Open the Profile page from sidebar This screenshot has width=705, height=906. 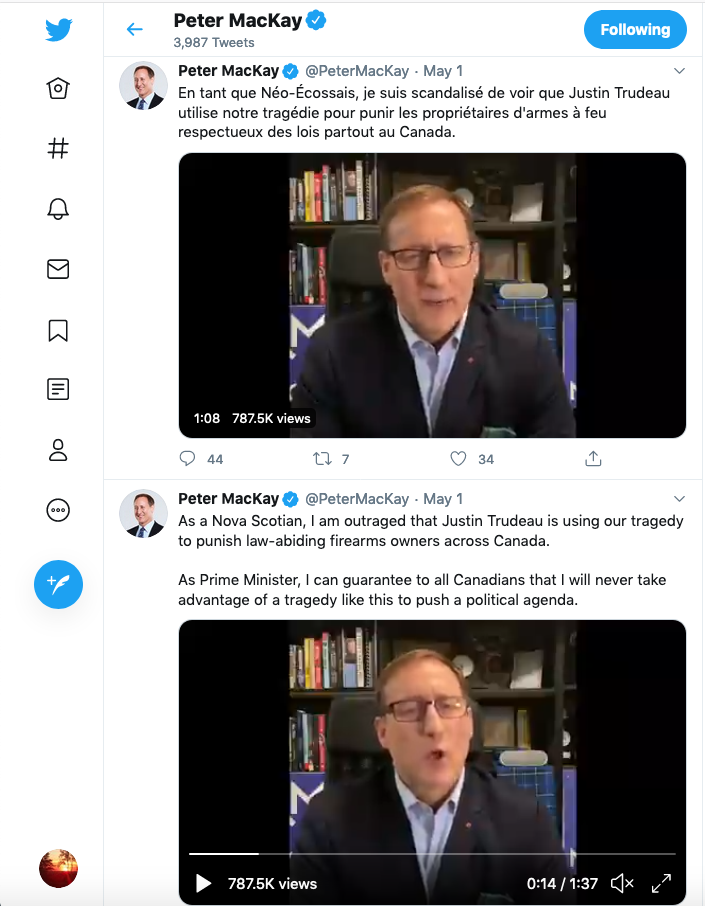(x=58, y=450)
